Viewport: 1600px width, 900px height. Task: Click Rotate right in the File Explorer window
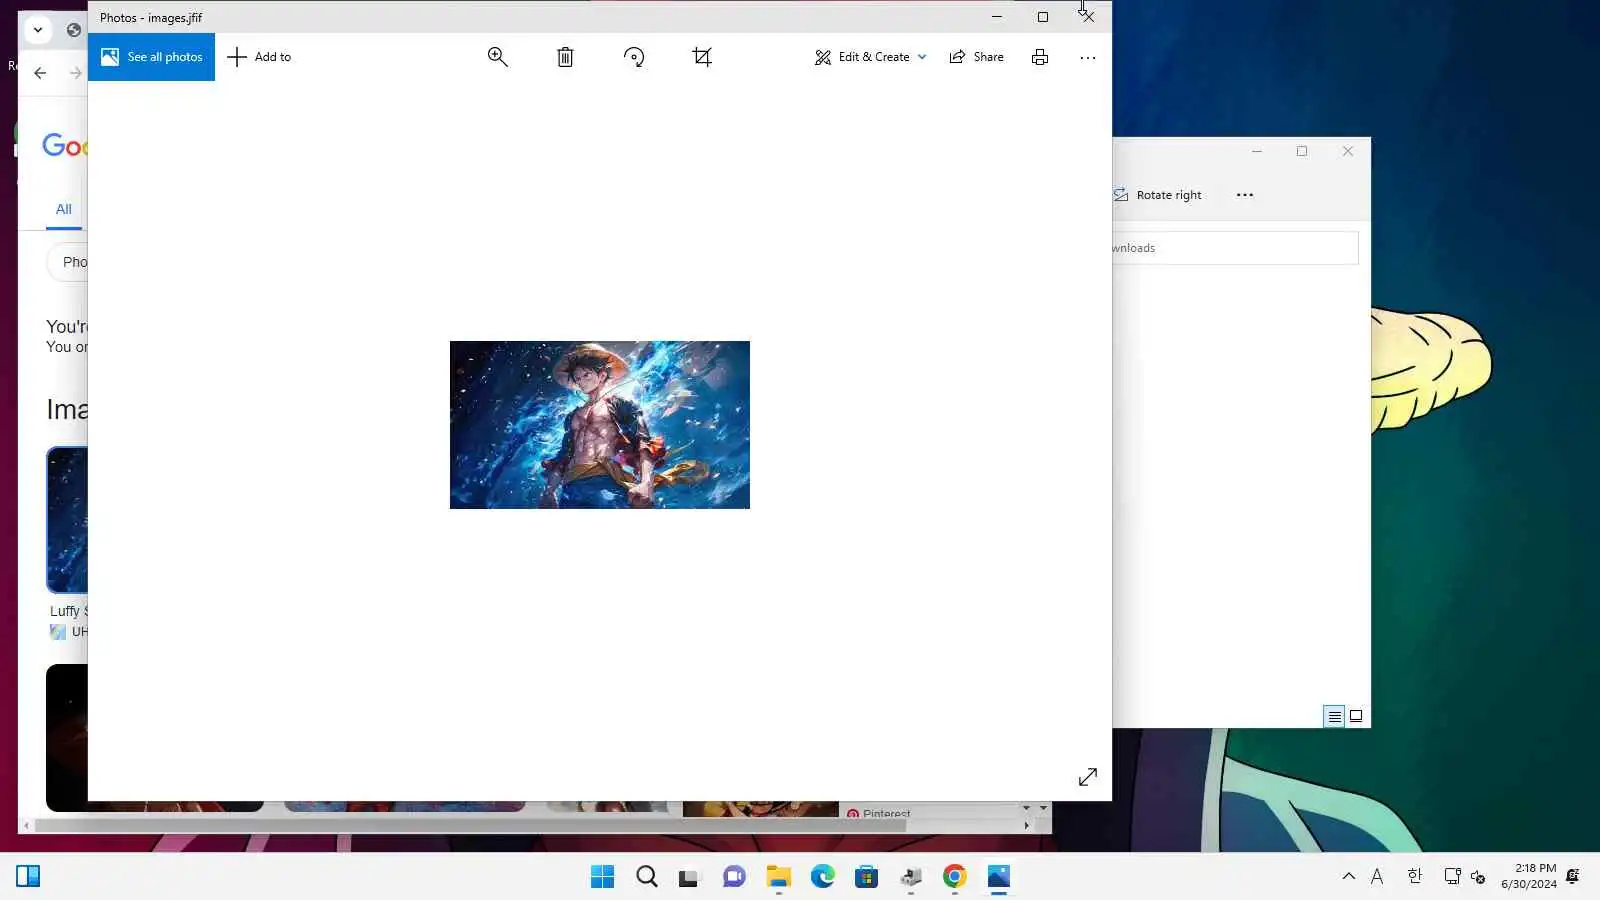coord(1158,195)
